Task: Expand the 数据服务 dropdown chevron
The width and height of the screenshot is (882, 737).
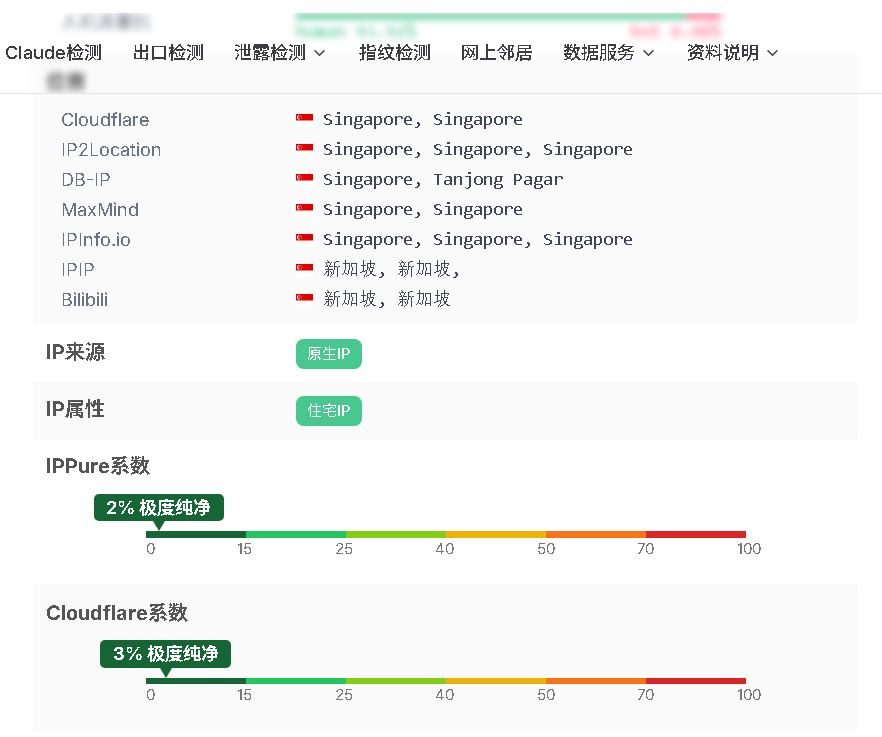Action: tap(649, 53)
